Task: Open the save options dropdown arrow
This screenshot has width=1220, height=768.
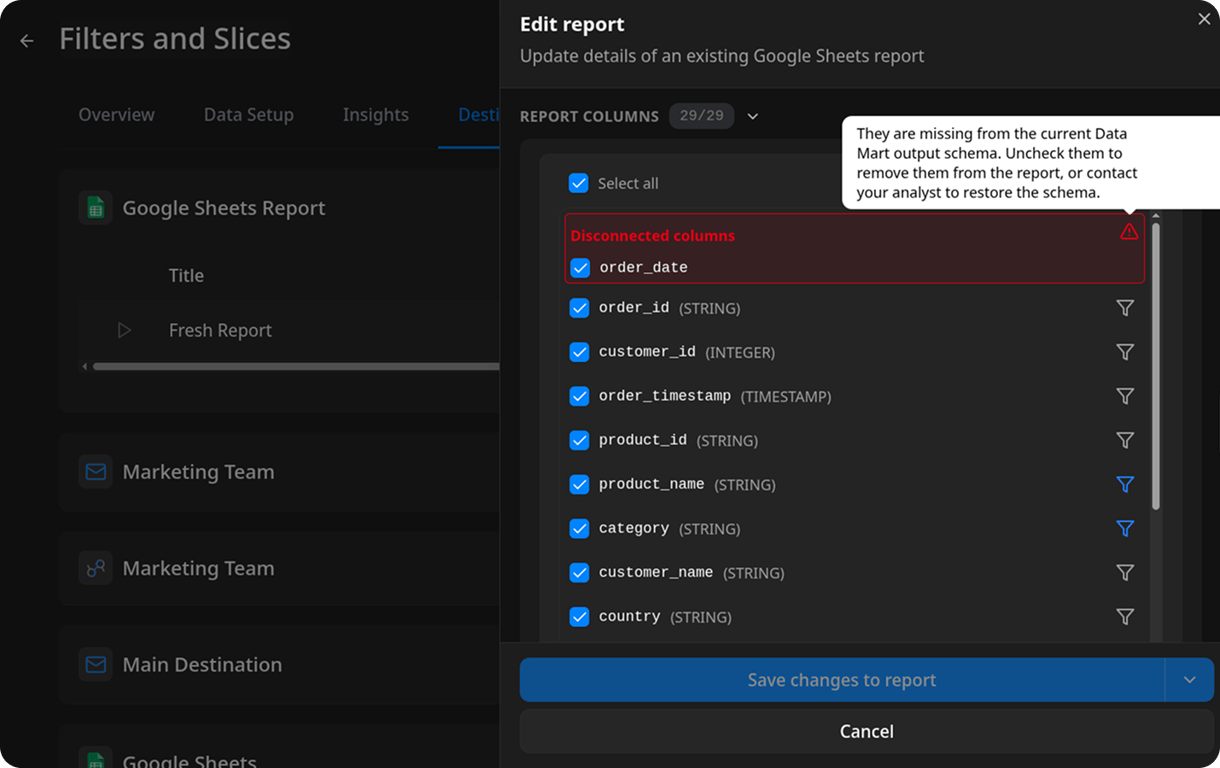Action: pos(1189,680)
